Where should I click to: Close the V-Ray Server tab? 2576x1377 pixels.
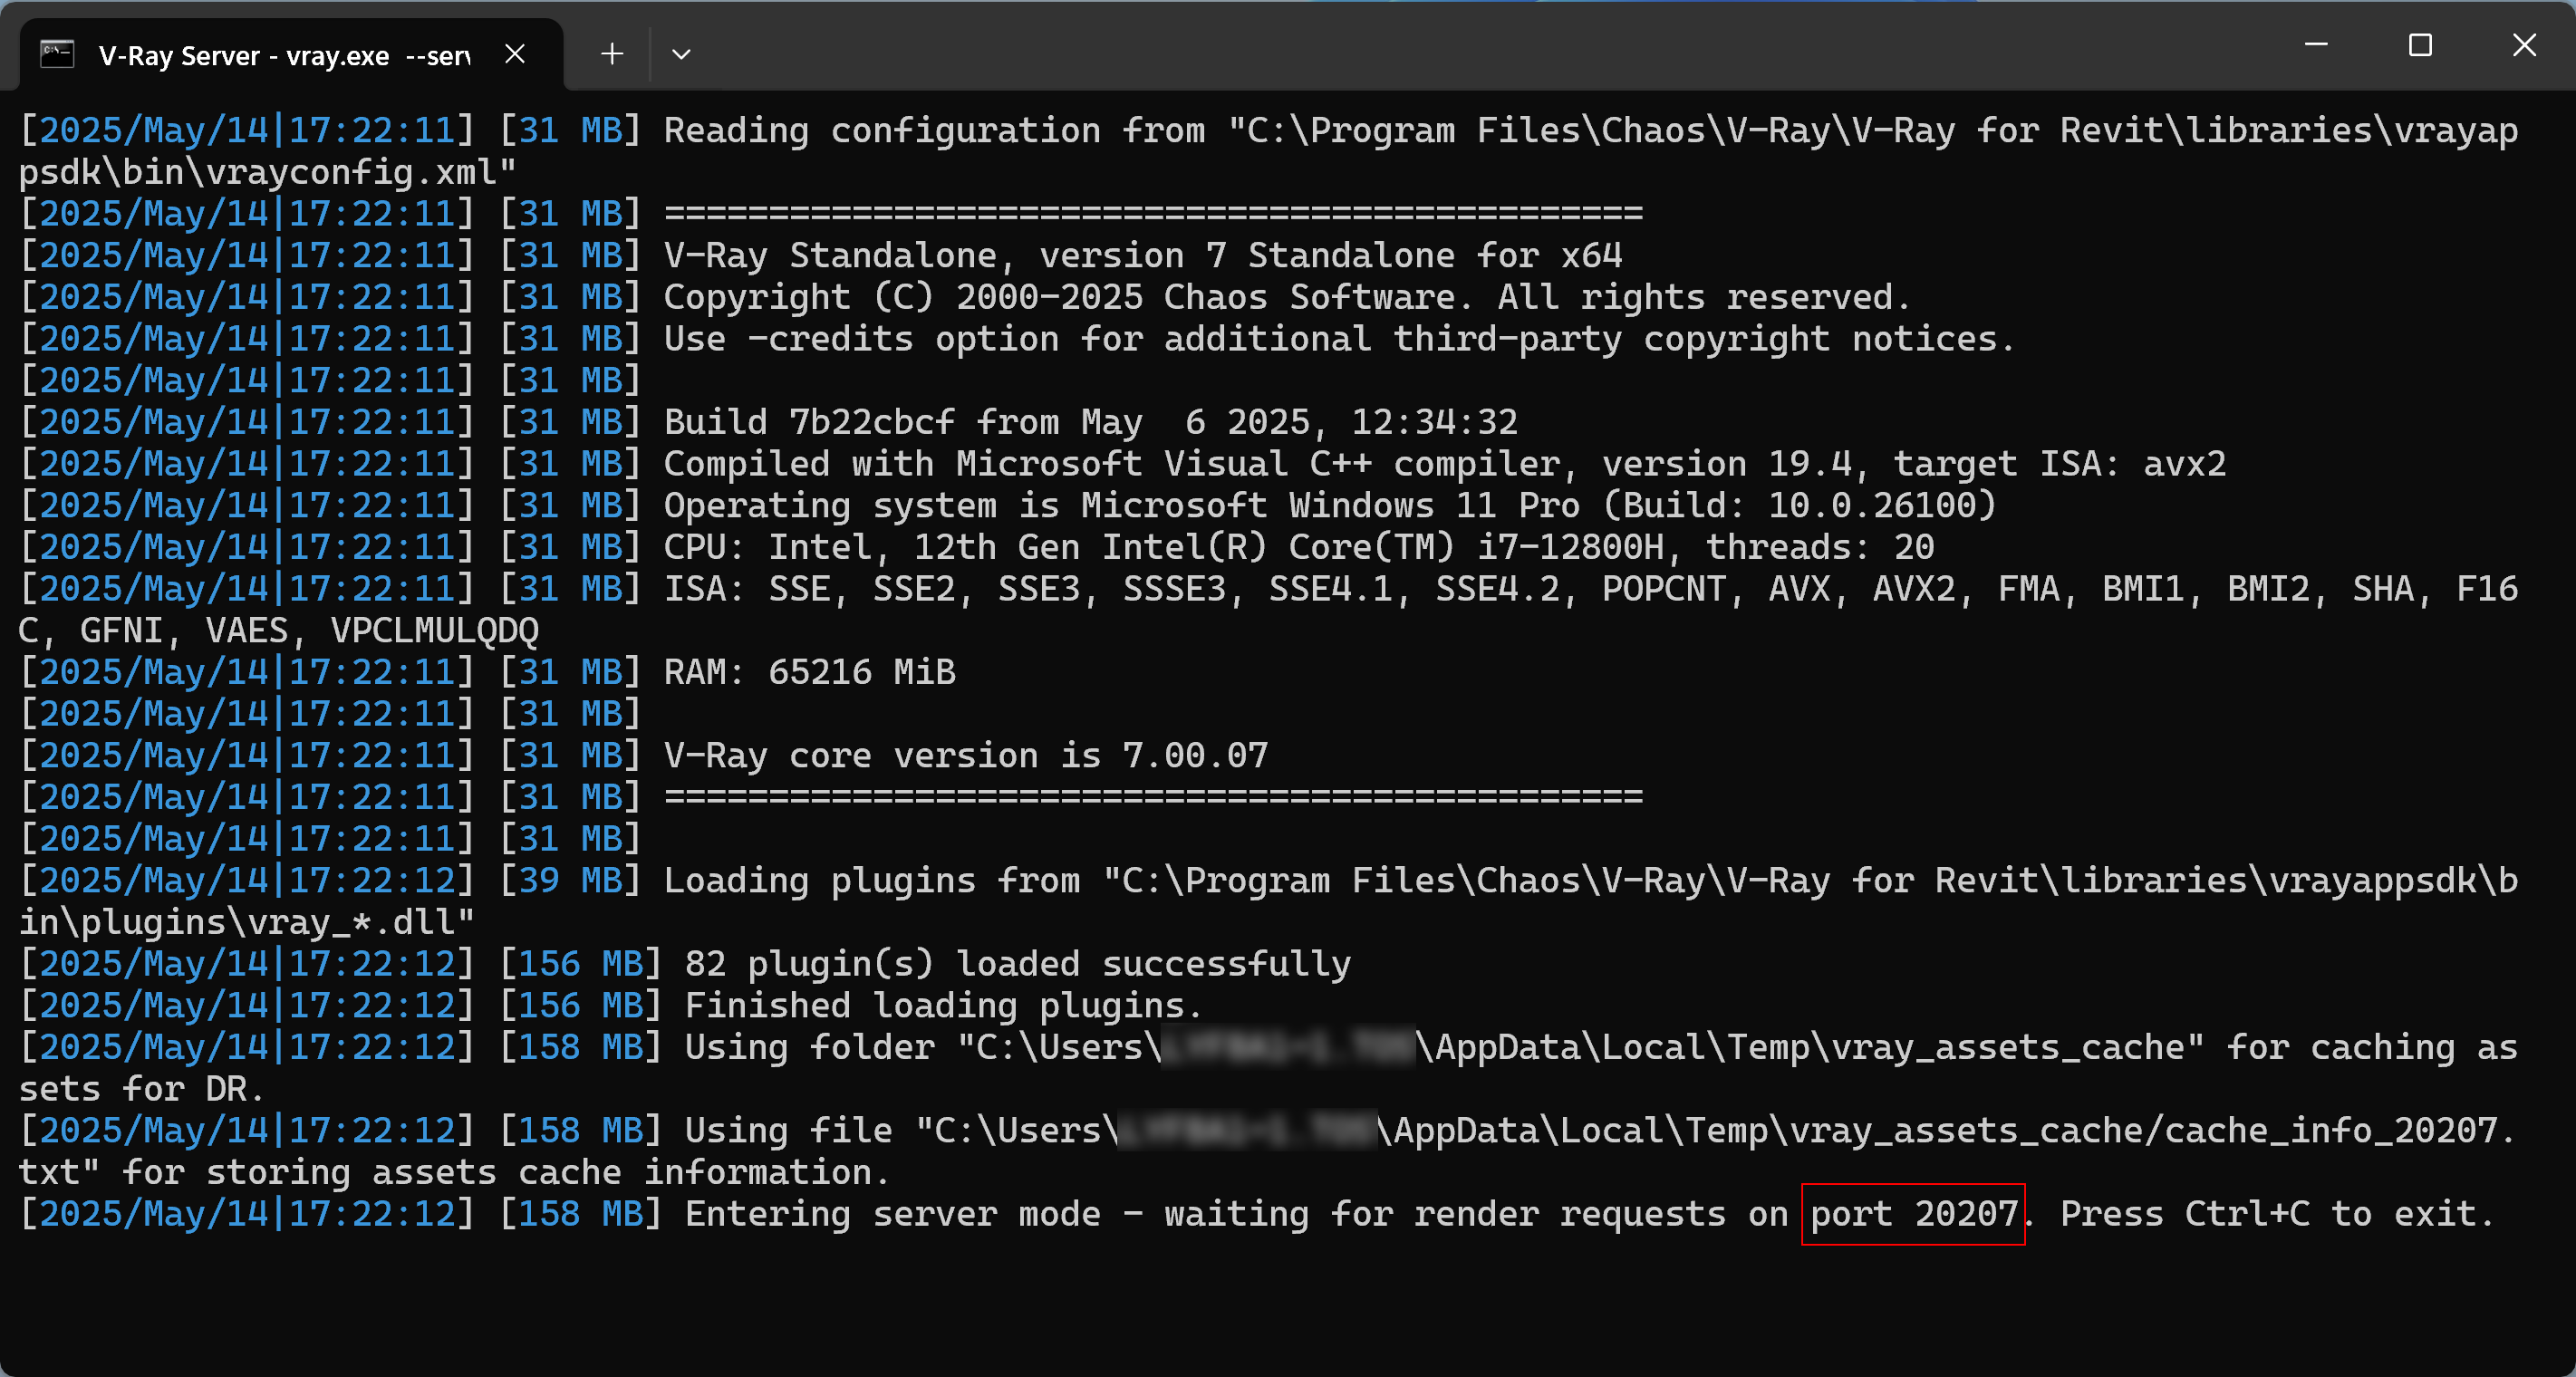pyautogui.click(x=515, y=54)
